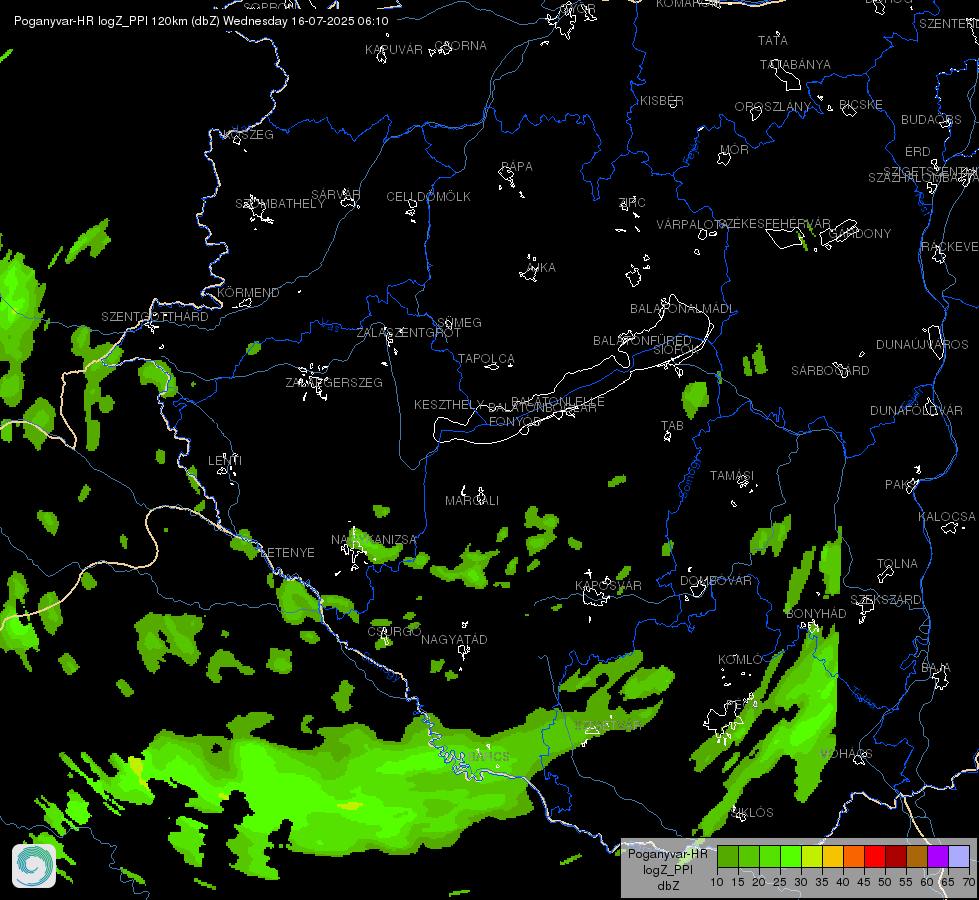
Task: Select the red 45-50 dBZ legend swatch
Action: [875, 856]
